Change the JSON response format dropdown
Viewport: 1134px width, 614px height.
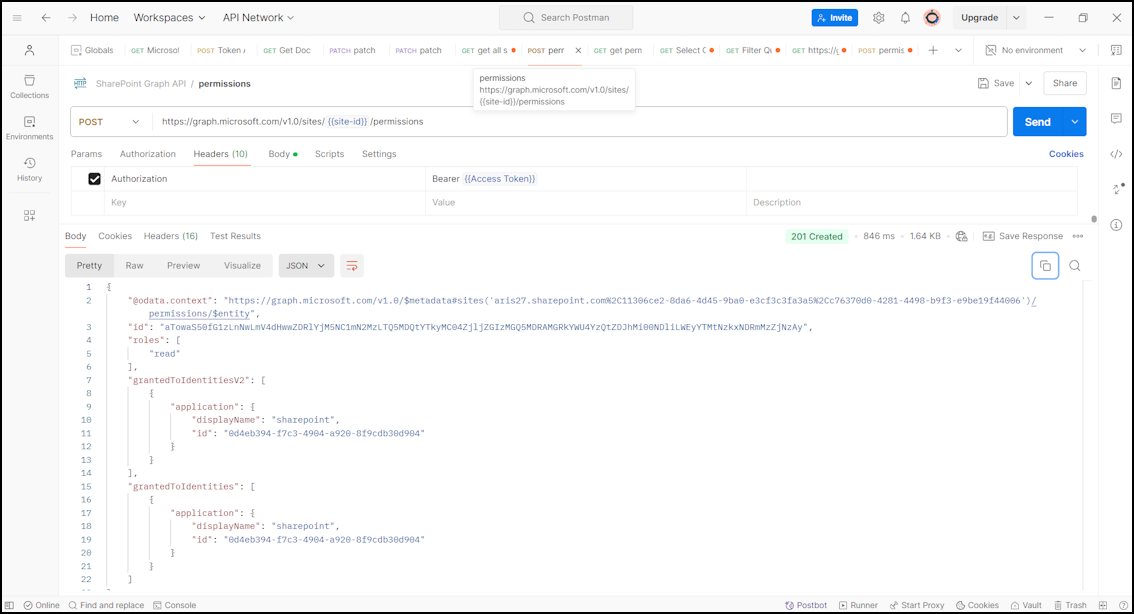[306, 265]
